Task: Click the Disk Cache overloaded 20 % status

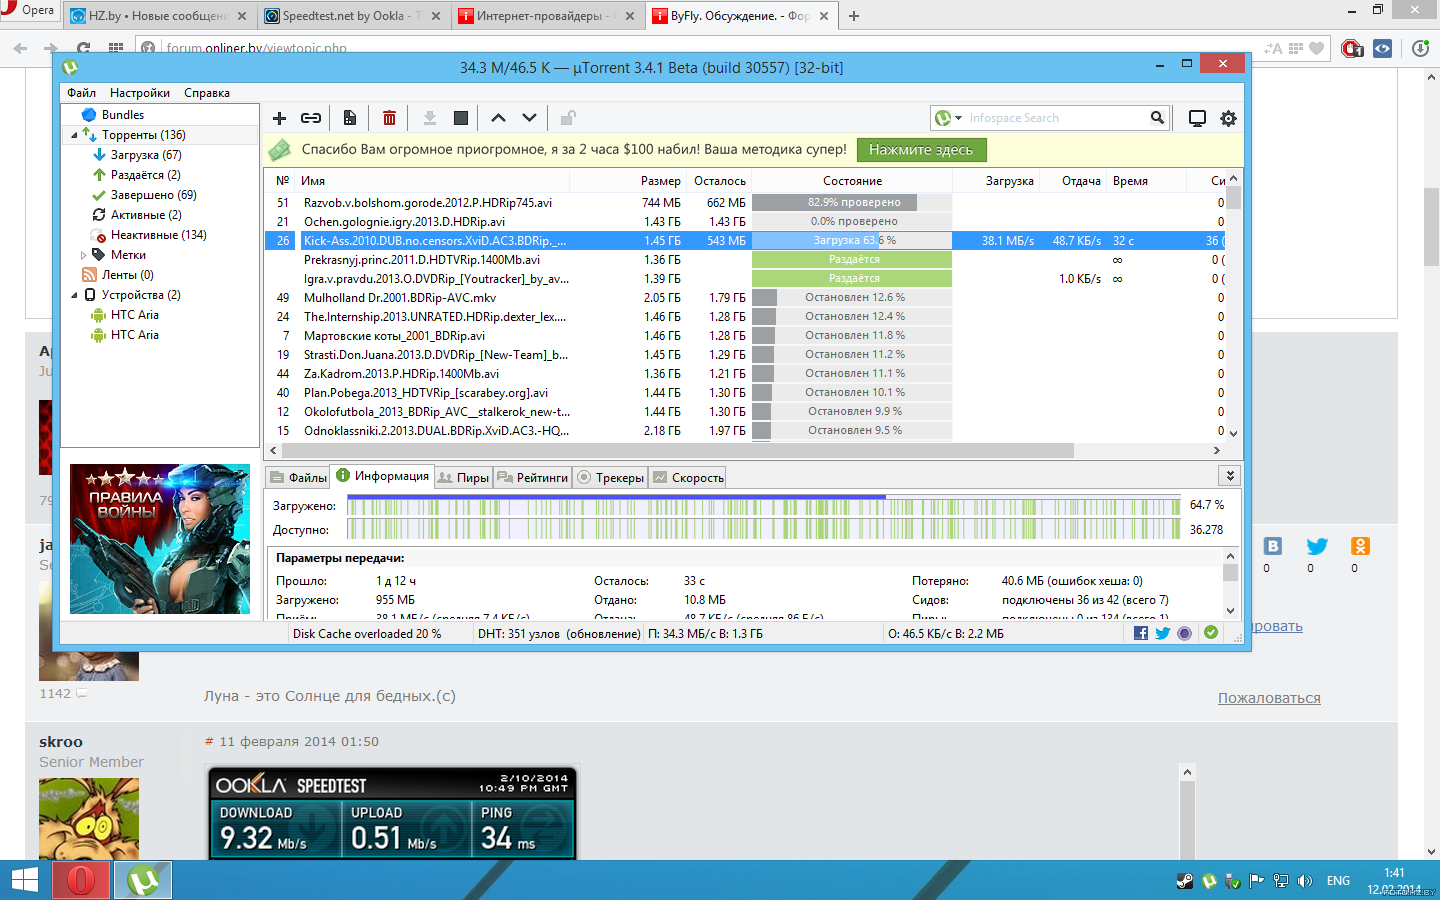Action: [x=367, y=634]
